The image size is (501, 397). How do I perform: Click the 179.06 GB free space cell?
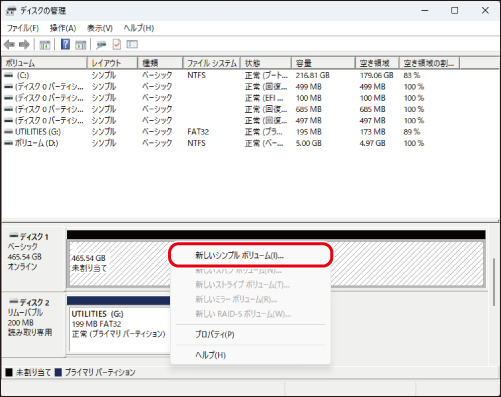coord(376,75)
